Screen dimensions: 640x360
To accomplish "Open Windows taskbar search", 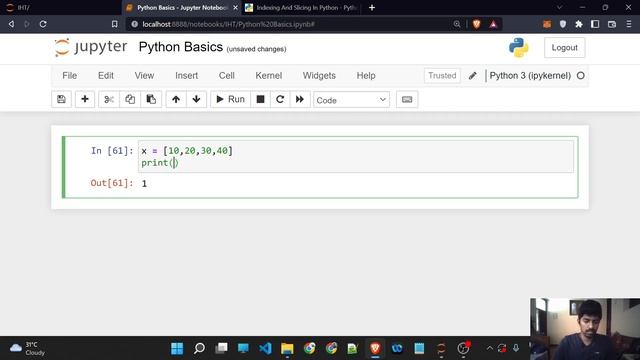I will tap(199, 348).
